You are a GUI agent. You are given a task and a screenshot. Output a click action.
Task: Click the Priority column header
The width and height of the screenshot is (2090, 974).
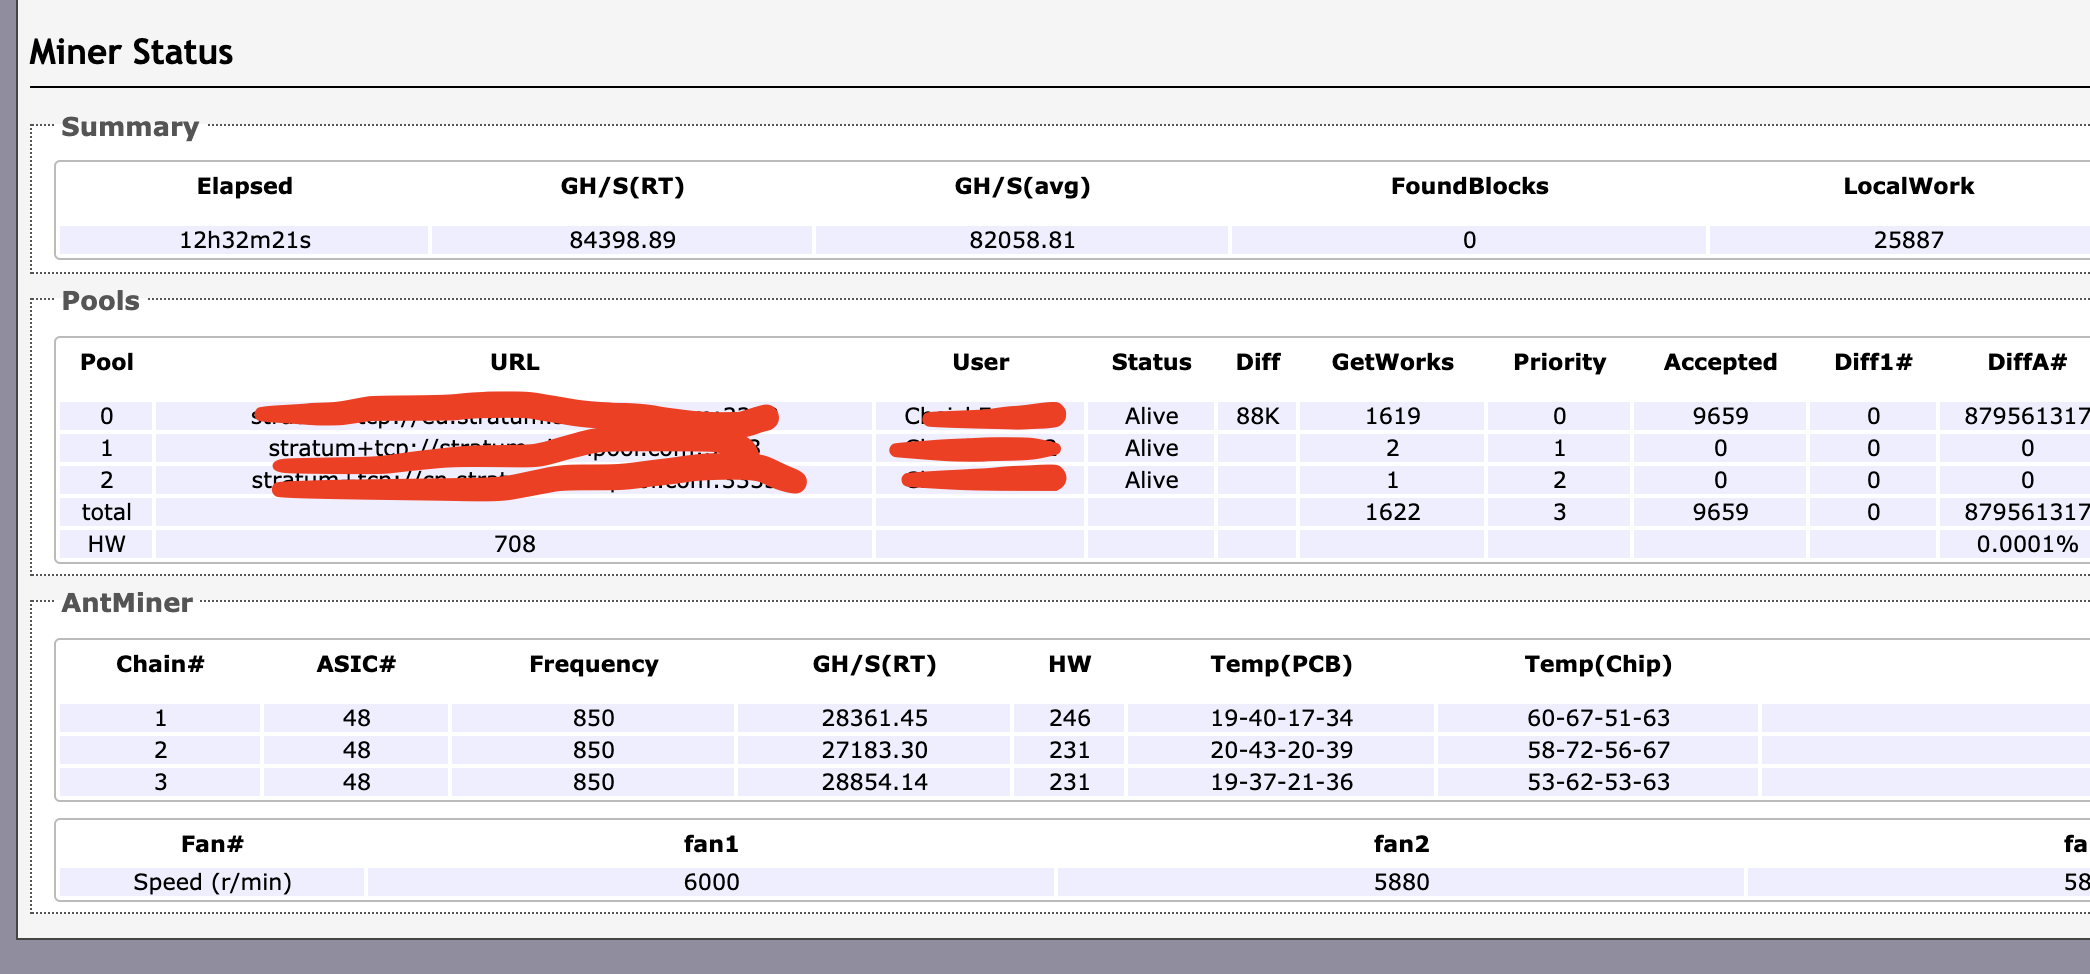click(x=1559, y=362)
